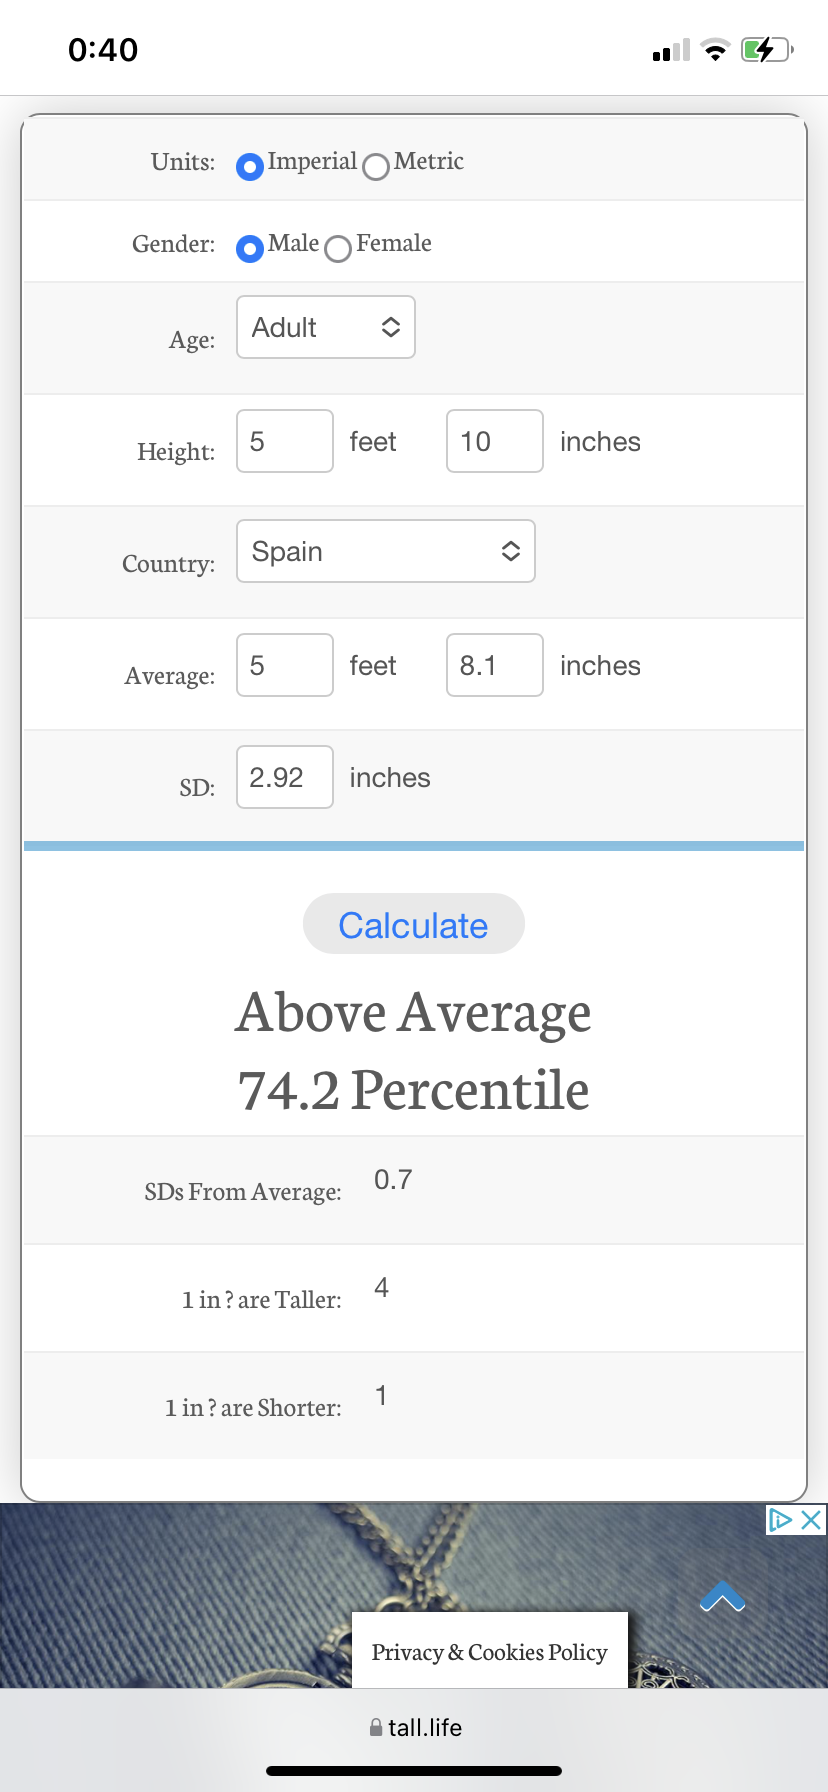This screenshot has width=828, height=1792.
Task: Click the SDs From Average value 0.7
Action: tap(393, 1180)
